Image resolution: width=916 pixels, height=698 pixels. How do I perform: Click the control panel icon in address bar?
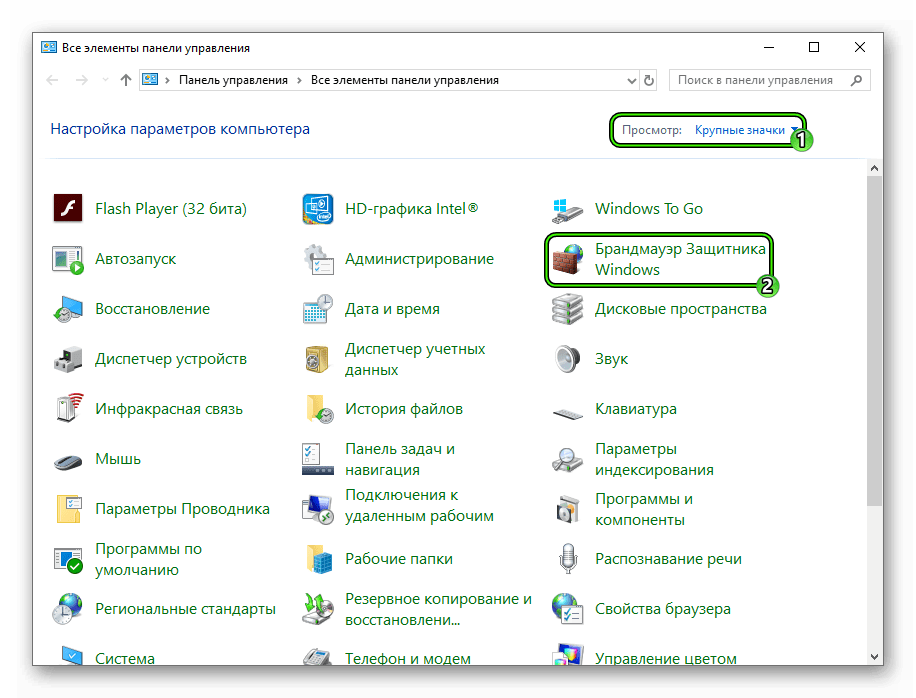(x=150, y=79)
